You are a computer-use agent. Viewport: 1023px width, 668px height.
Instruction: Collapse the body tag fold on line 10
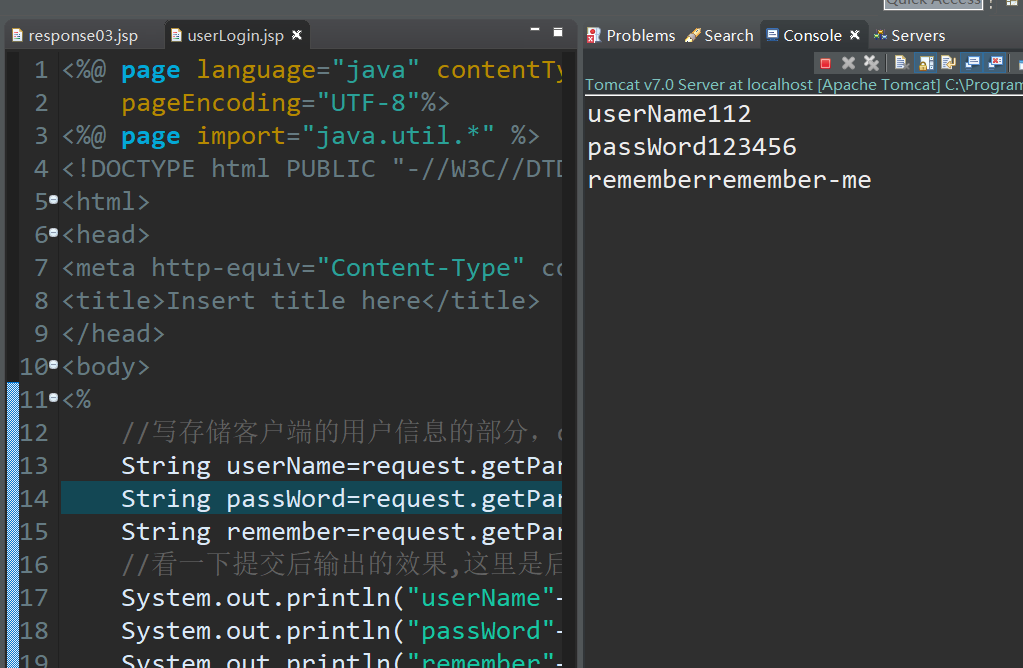(x=53, y=365)
